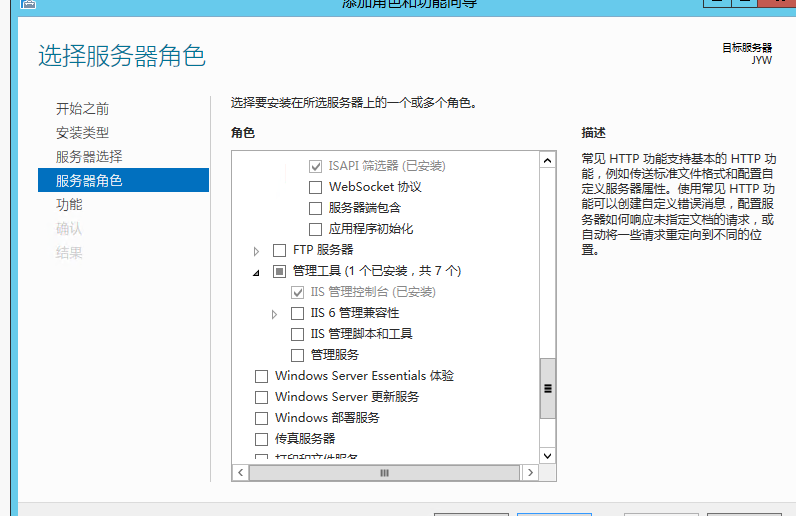Expand the FTP 服务器 tree node

(257, 250)
